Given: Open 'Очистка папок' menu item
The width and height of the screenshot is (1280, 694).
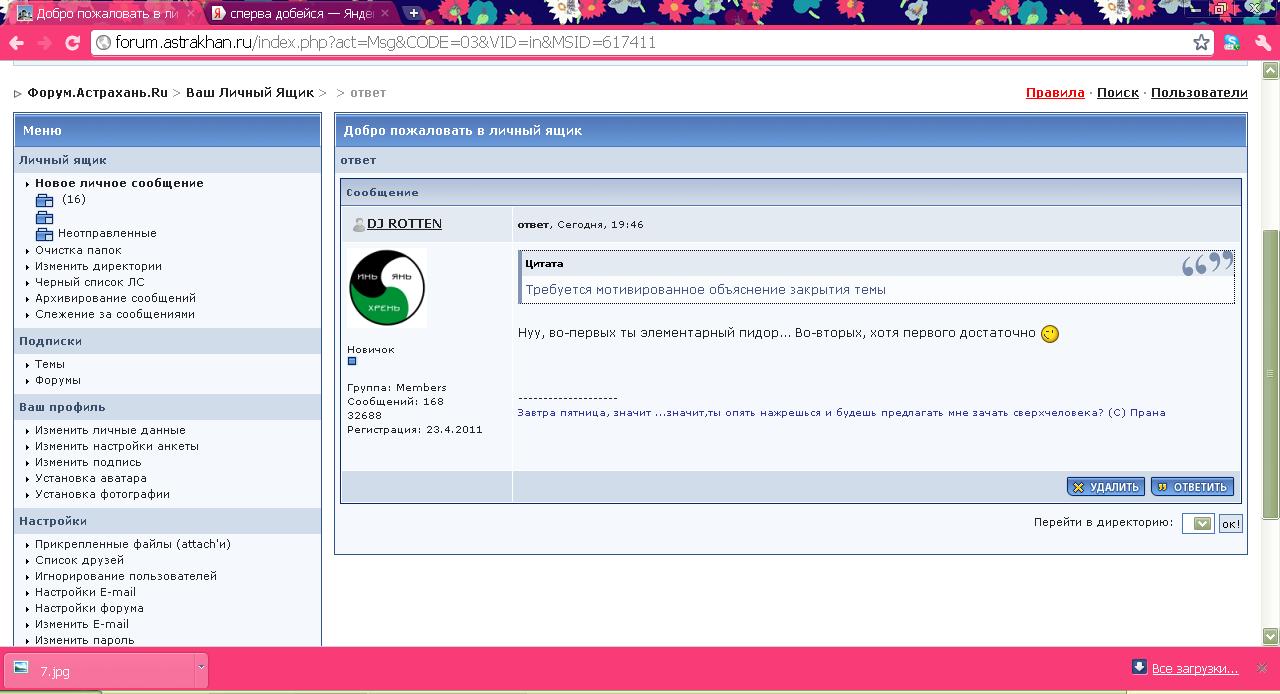Looking at the screenshot, I should pos(78,250).
